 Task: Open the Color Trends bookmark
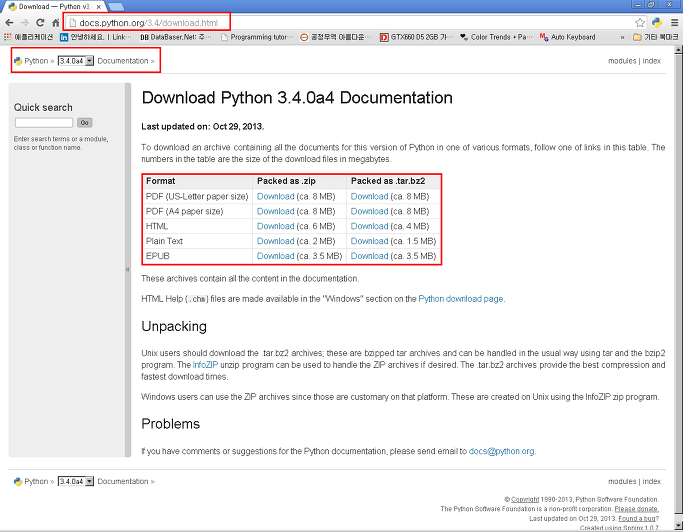(496, 37)
